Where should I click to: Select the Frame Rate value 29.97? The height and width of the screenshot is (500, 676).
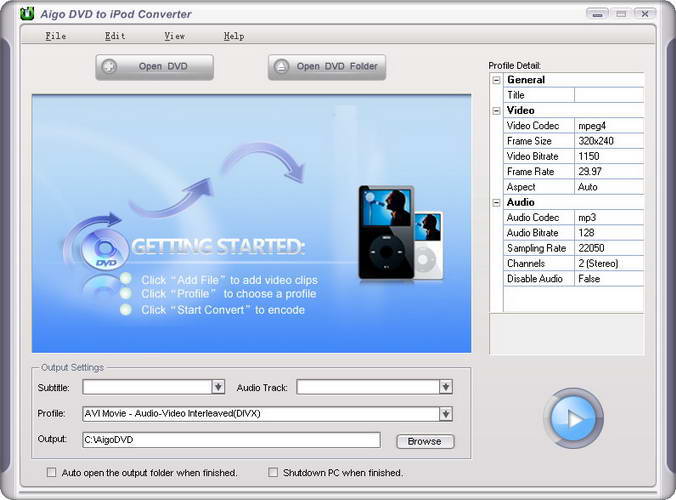pyautogui.click(x=609, y=172)
